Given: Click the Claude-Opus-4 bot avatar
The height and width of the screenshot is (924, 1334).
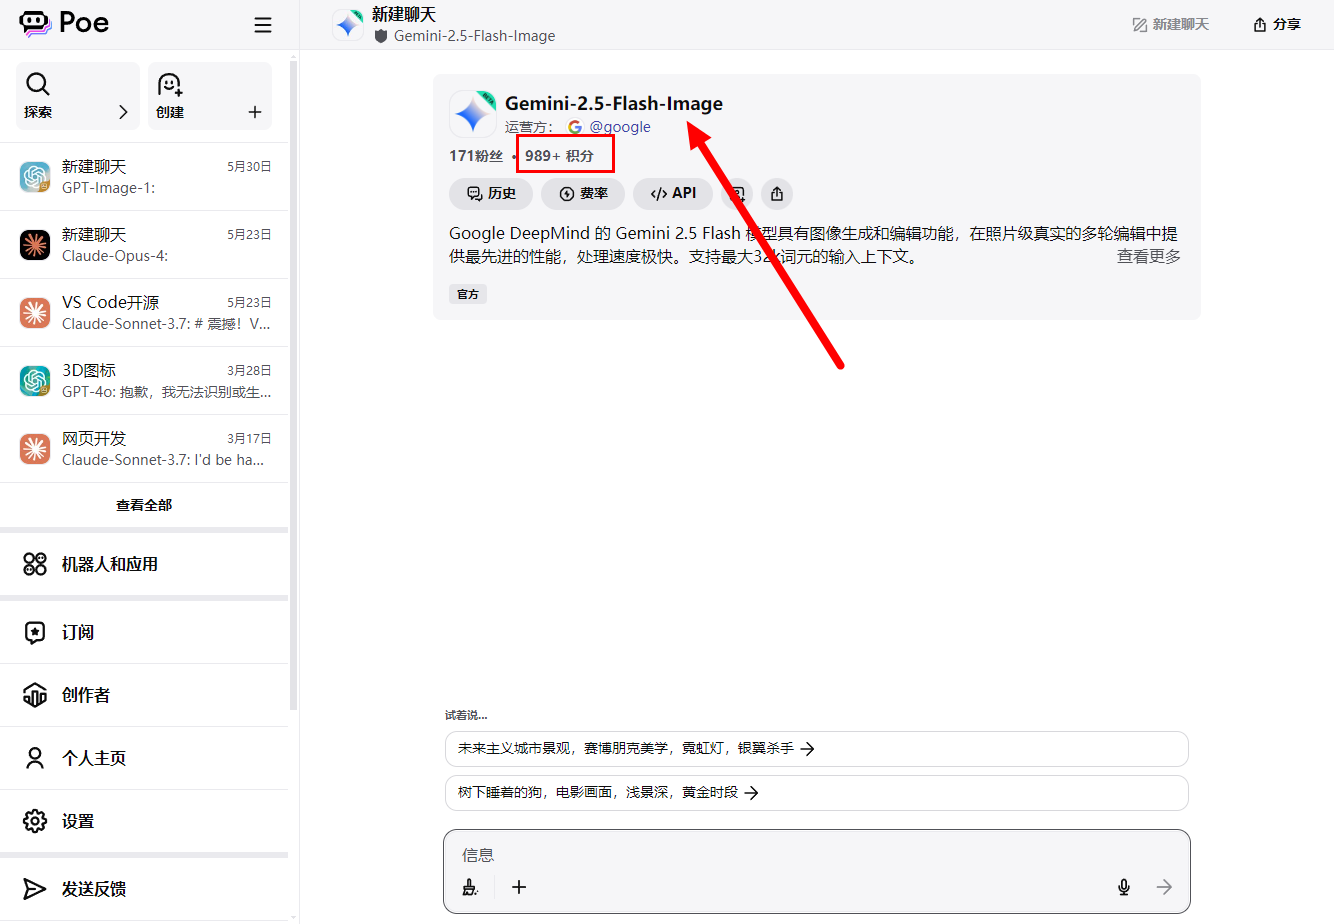Looking at the screenshot, I should pyautogui.click(x=35, y=245).
